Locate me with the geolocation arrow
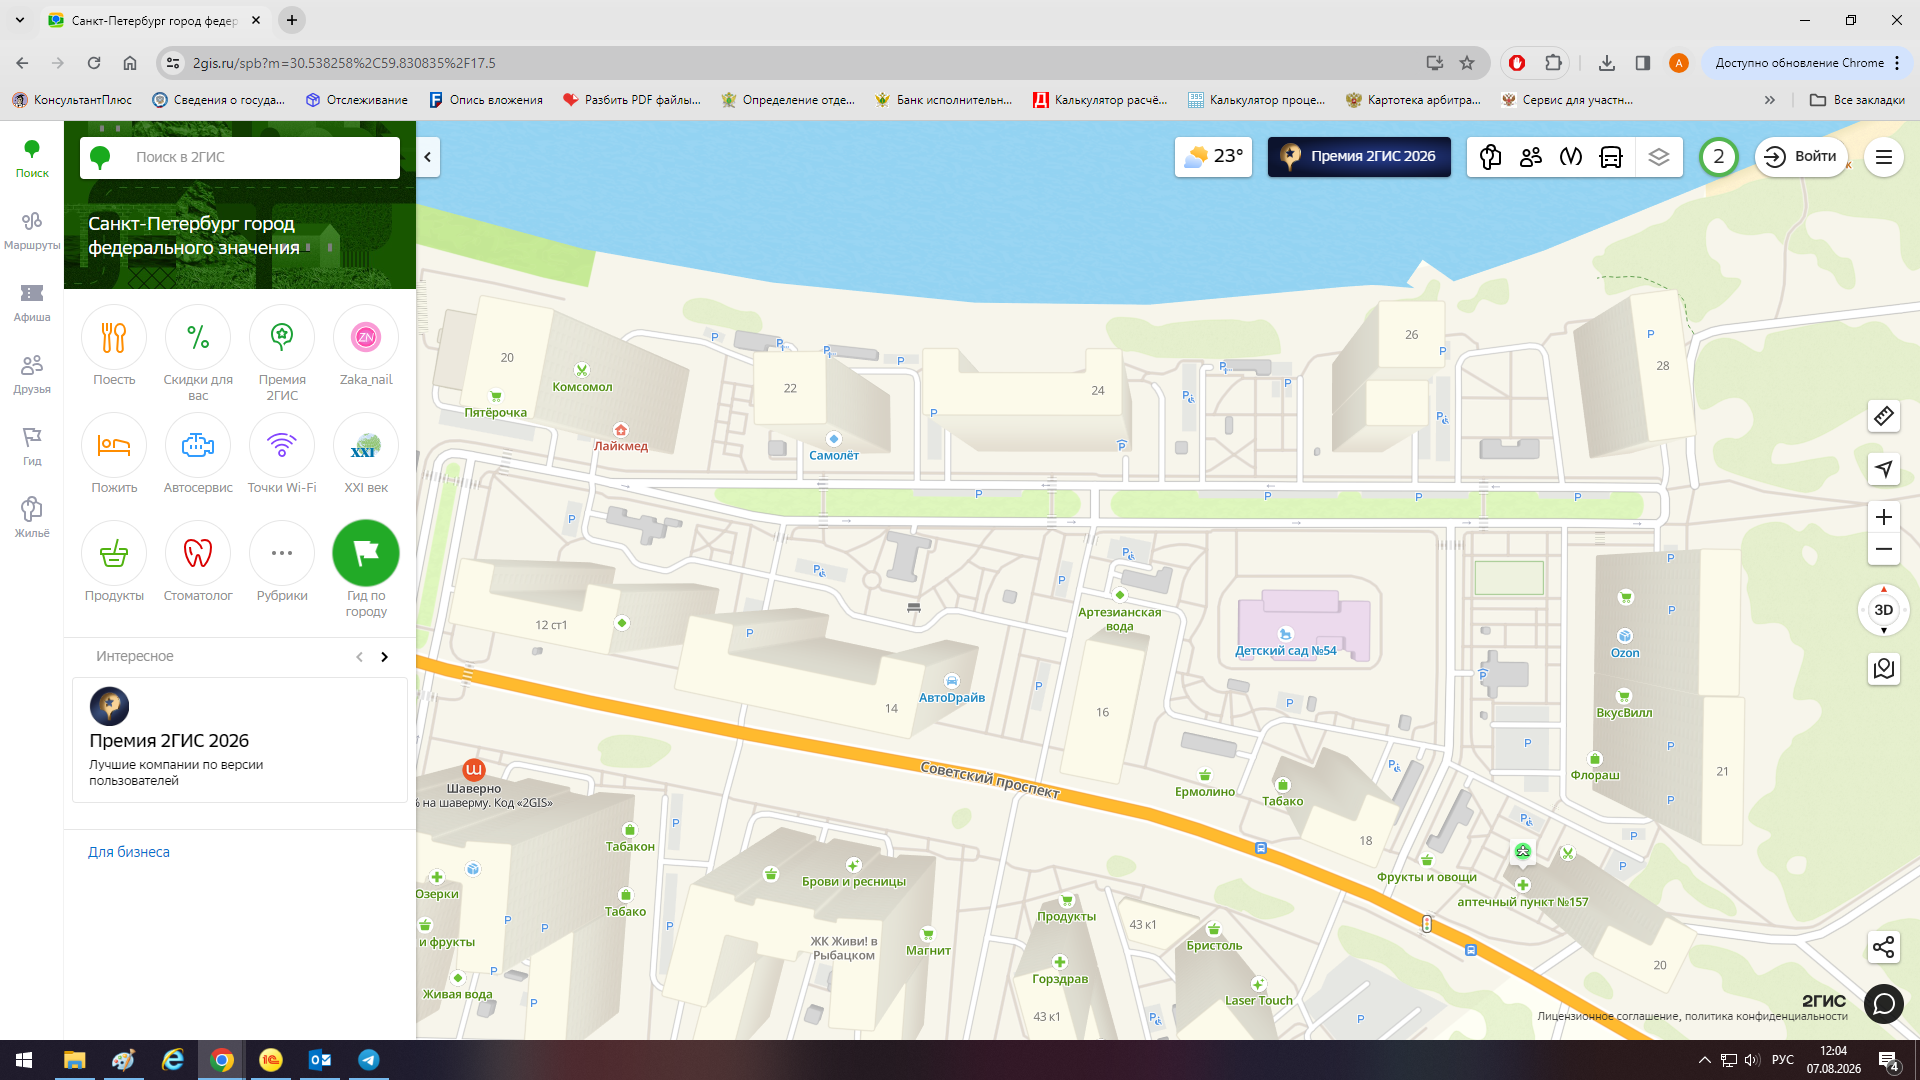The width and height of the screenshot is (1920, 1080). pyautogui.click(x=1884, y=469)
